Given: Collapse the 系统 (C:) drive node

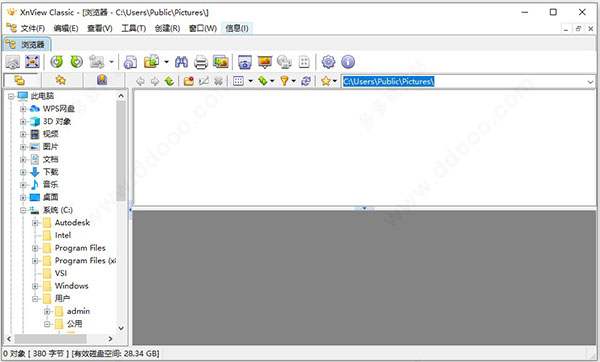Looking at the screenshot, I should [x=23, y=210].
